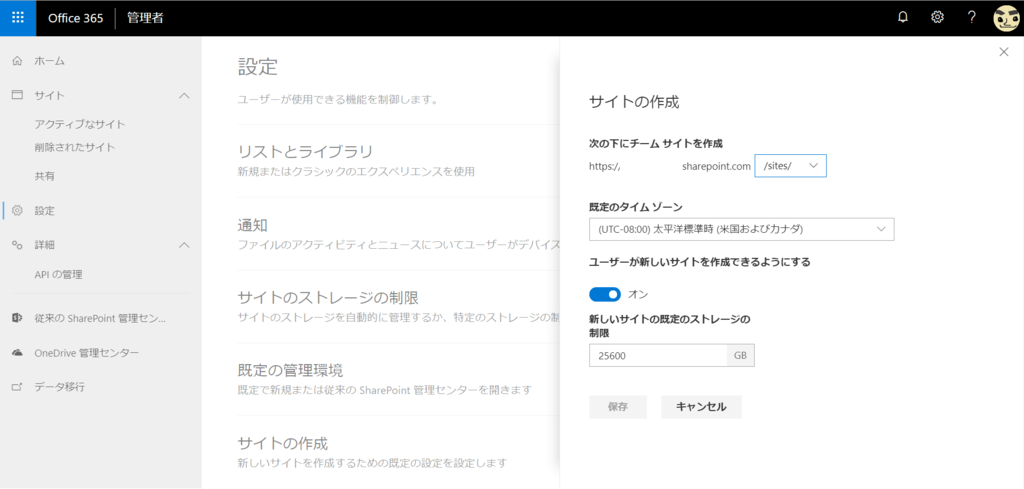Viewport: 1024px width, 489px height.
Task: Click the Details icon in sidebar
Action: (x=18, y=245)
